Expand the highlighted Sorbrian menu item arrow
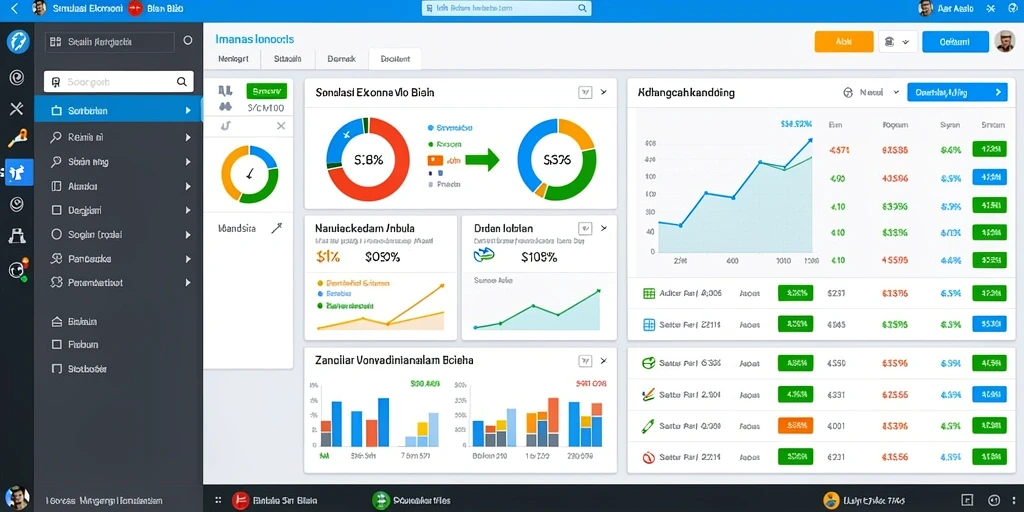 coord(188,111)
